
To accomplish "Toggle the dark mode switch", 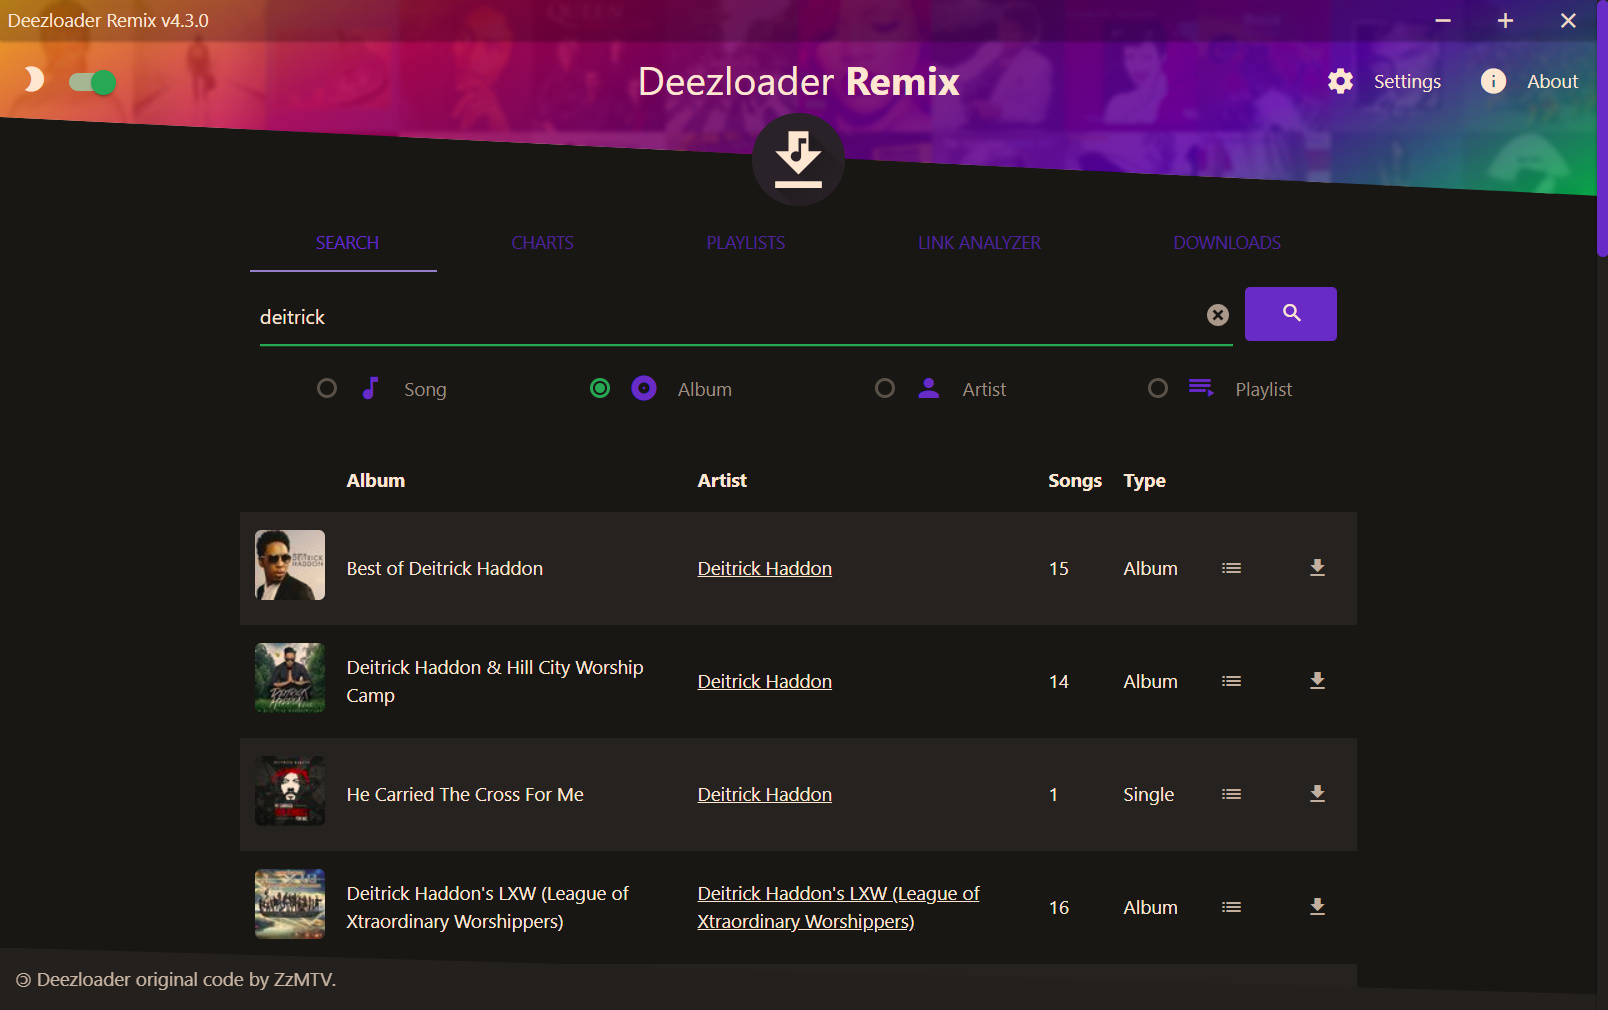I will [92, 82].
